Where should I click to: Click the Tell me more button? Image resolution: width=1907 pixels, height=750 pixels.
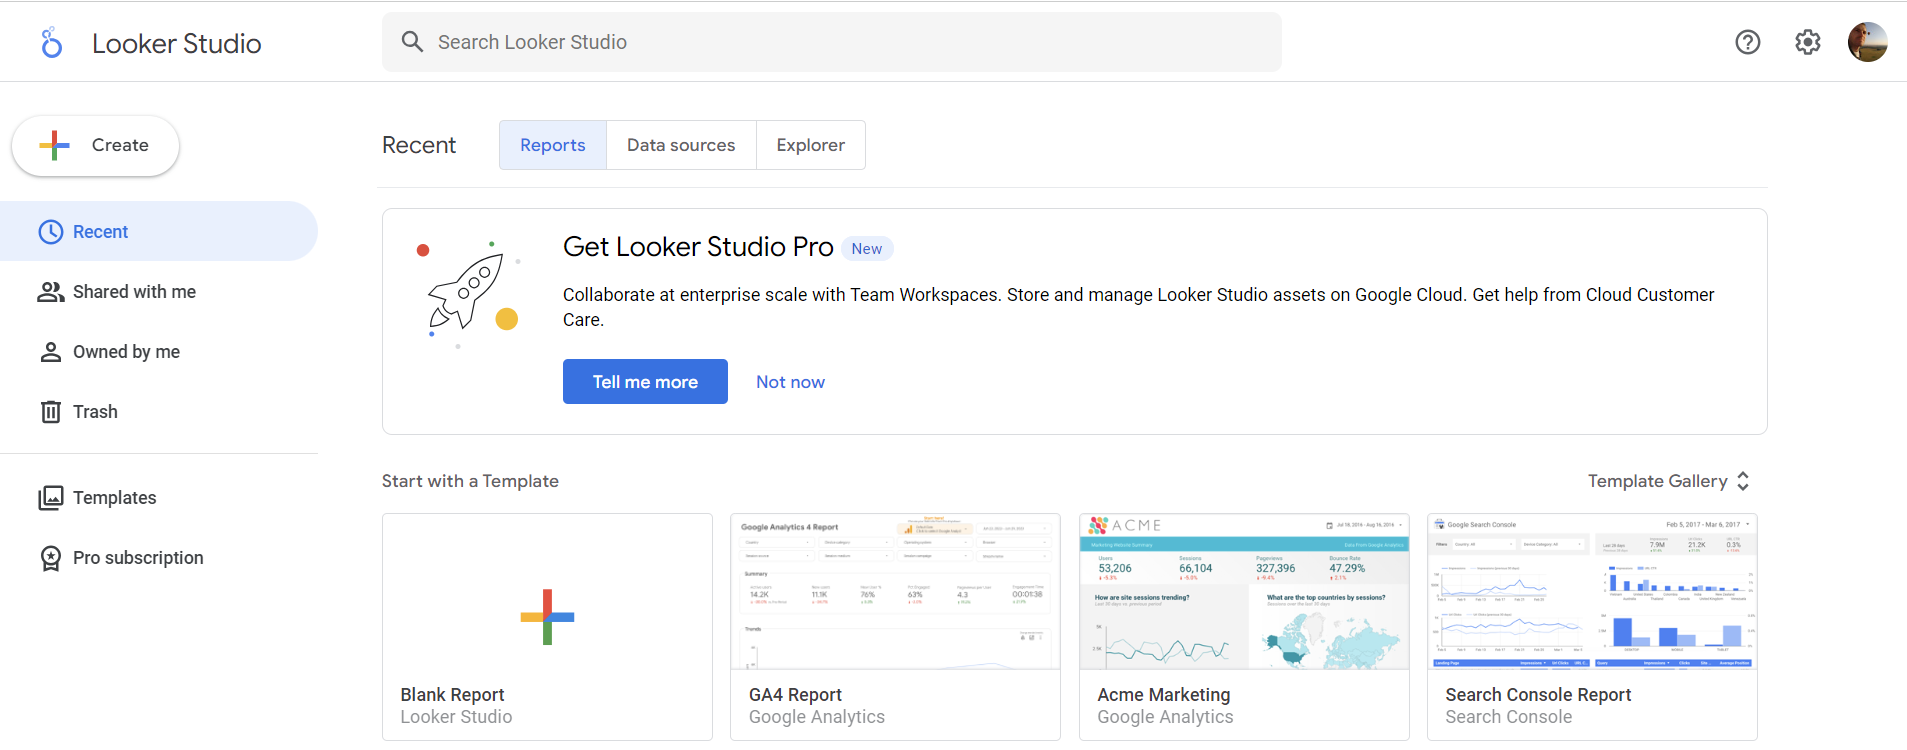645,382
